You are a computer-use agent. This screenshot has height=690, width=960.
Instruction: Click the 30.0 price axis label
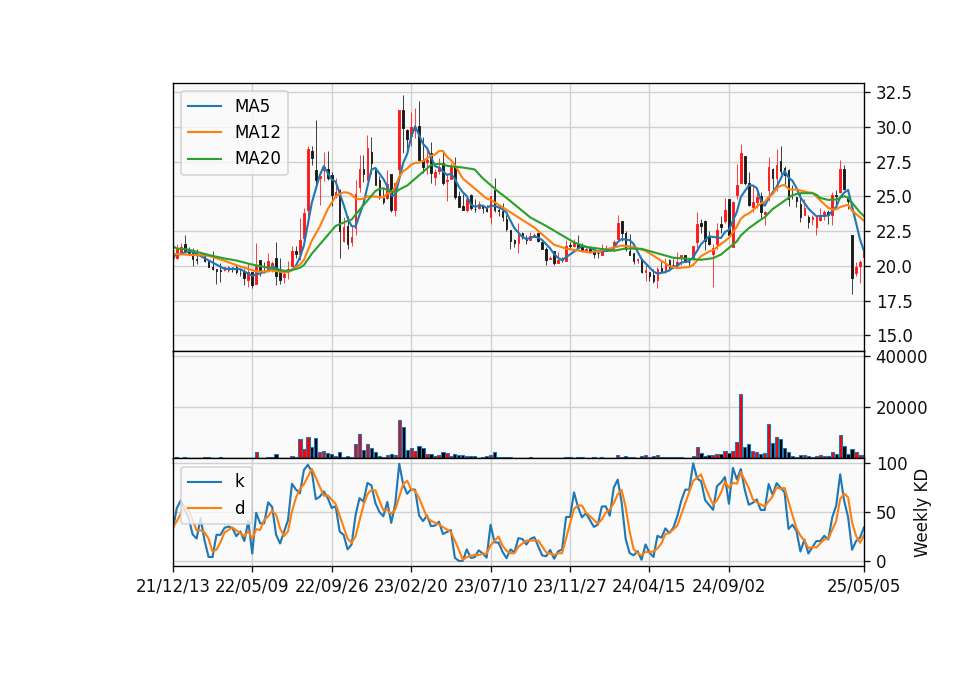[x=894, y=128]
